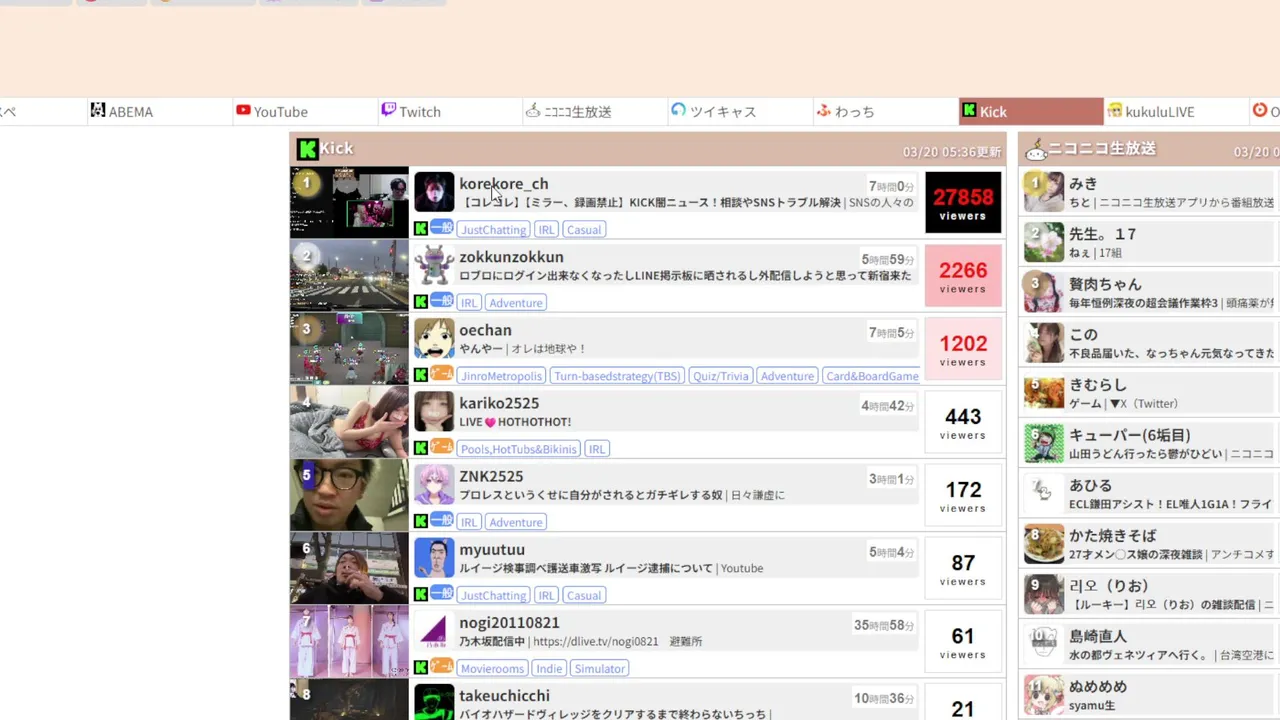Image resolution: width=1280 pixels, height=720 pixels.
Task: Open ZNK2525 channel name link
Action: 491,476
